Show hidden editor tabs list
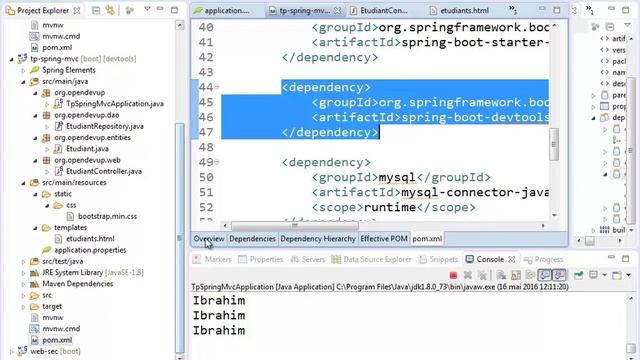Screen dimensions: 640x360 click(x=513, y=10)
